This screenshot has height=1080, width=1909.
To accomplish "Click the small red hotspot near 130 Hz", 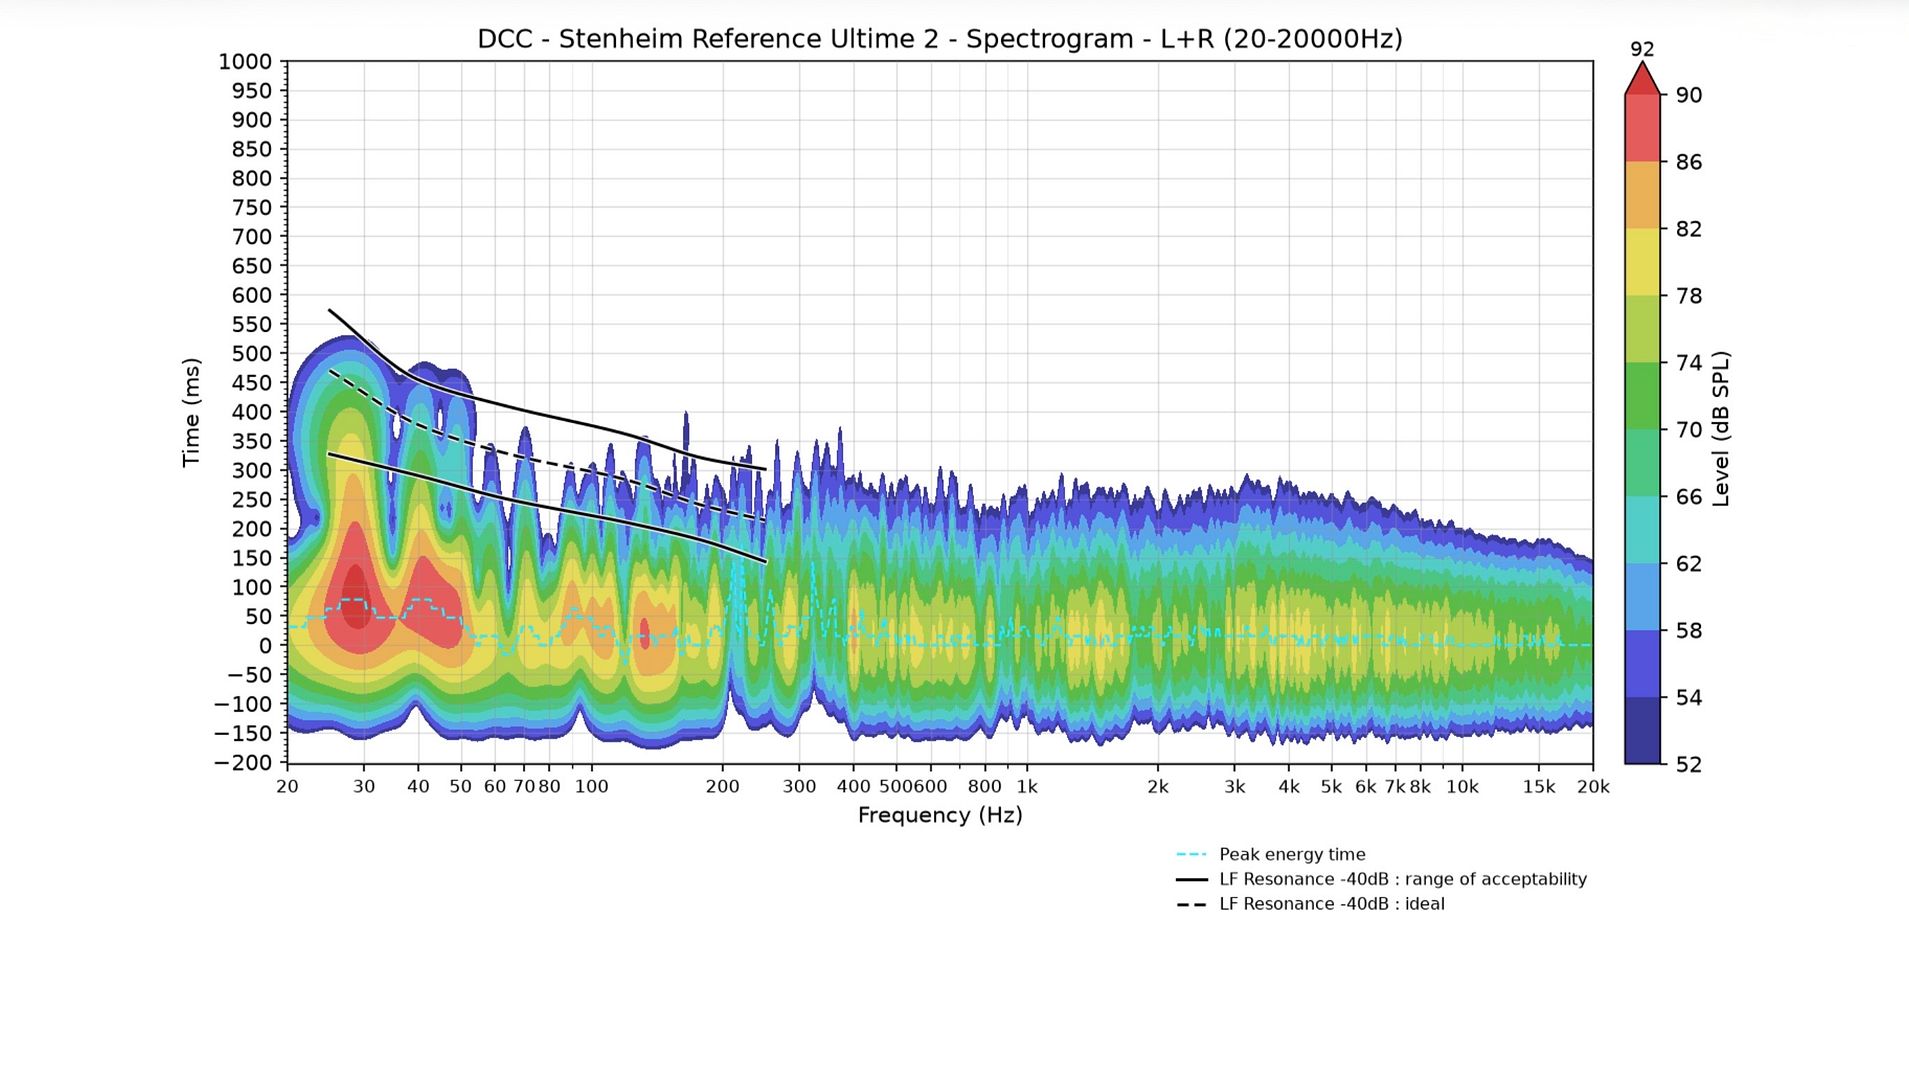I will (644, 632).
